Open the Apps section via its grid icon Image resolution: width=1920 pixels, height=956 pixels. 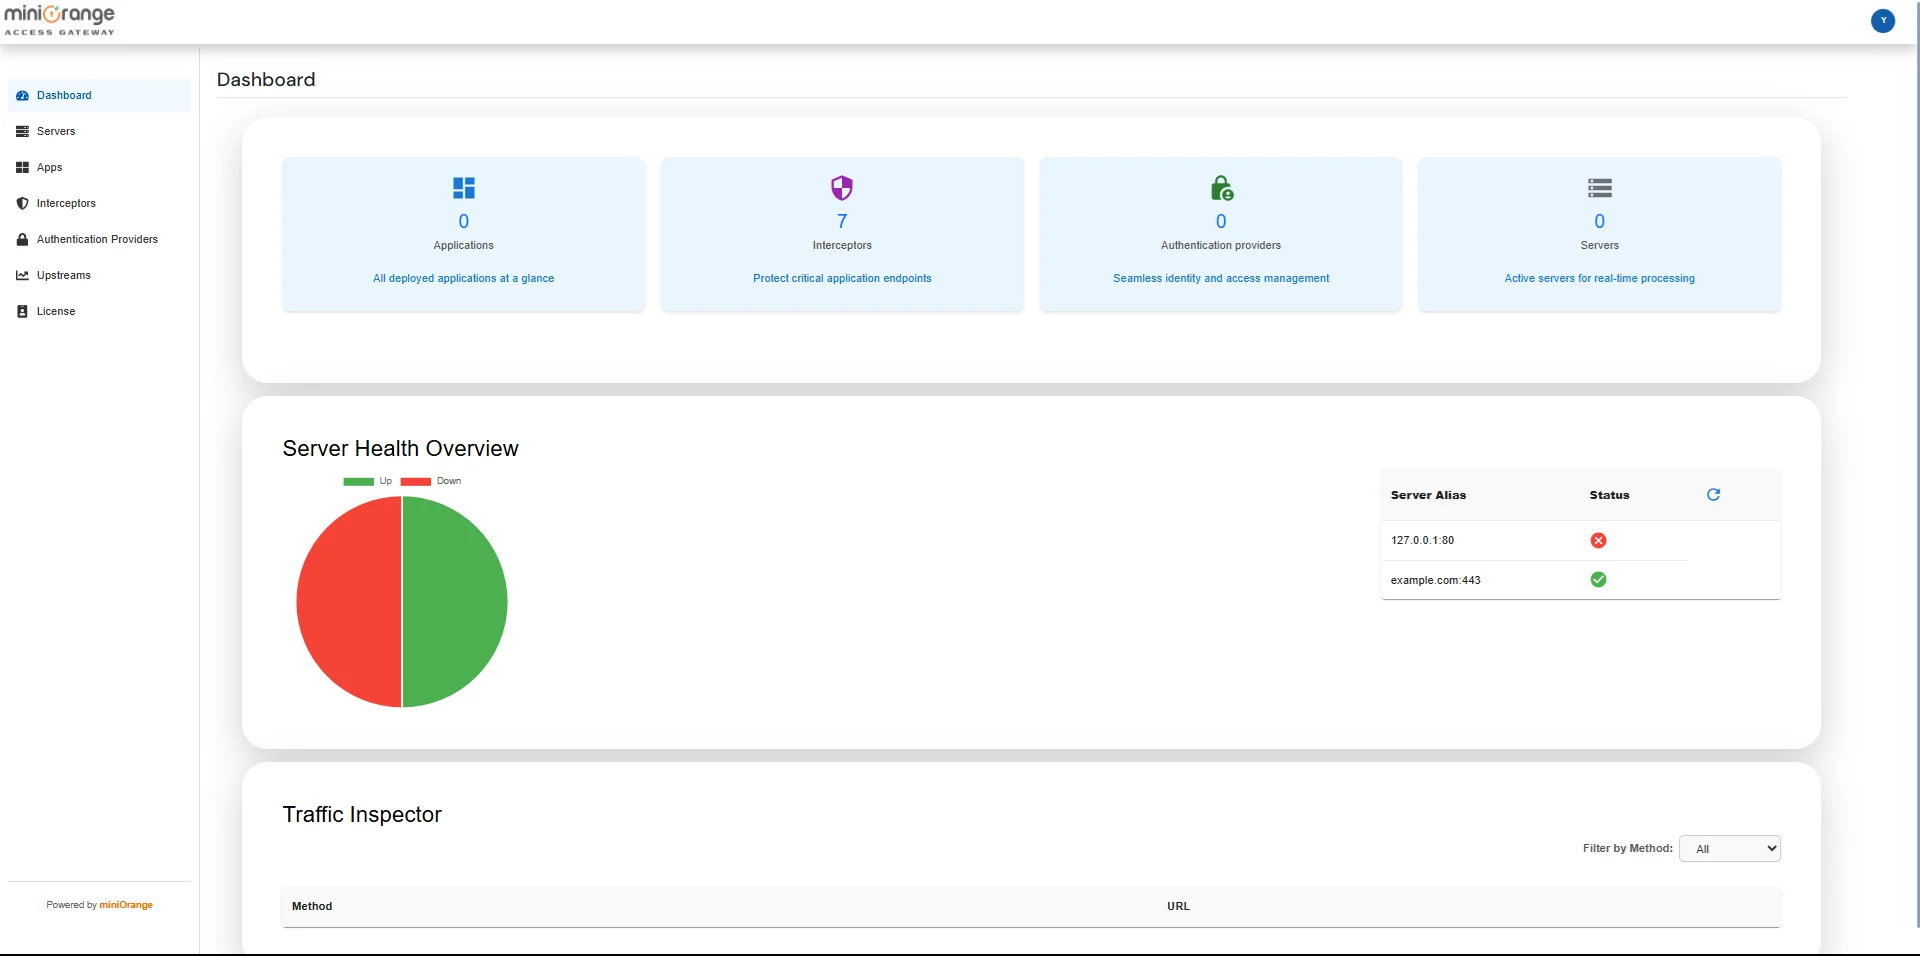click(x=23, y=167)
